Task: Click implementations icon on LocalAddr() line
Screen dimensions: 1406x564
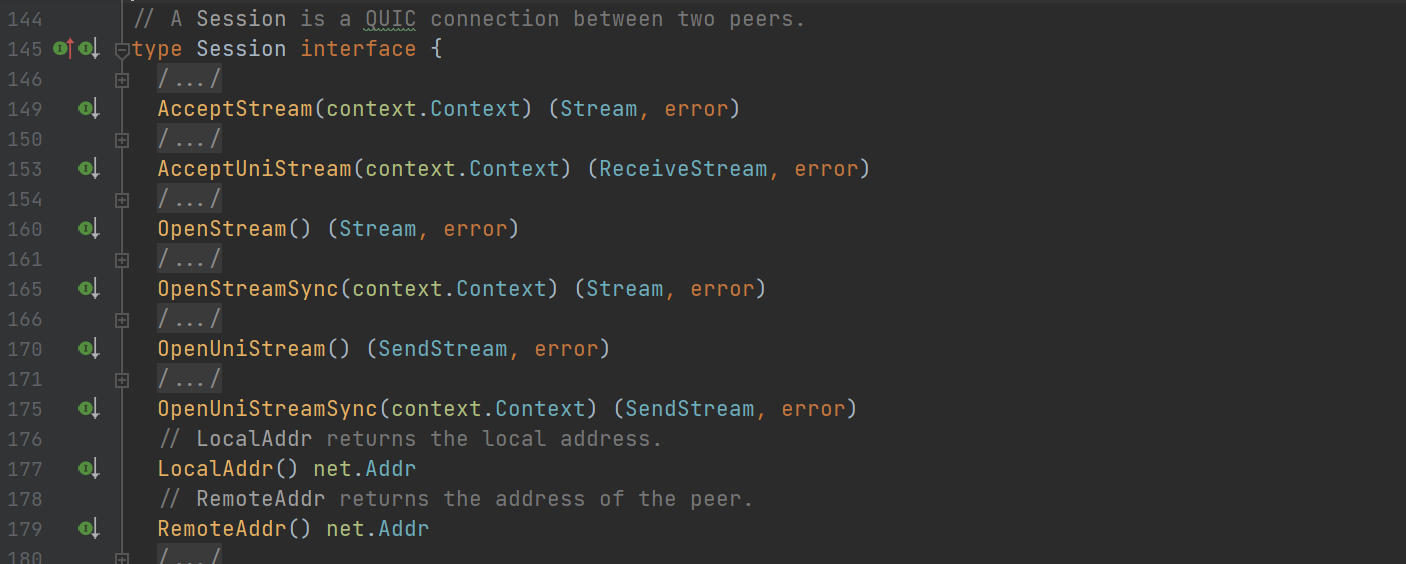Action: click(x=88, y=469)
